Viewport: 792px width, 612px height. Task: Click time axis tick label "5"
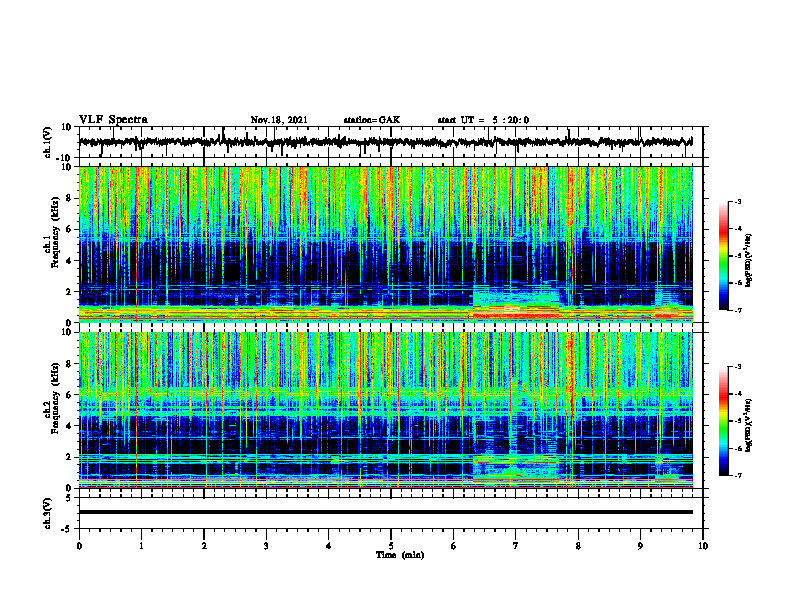coord(391,546)
